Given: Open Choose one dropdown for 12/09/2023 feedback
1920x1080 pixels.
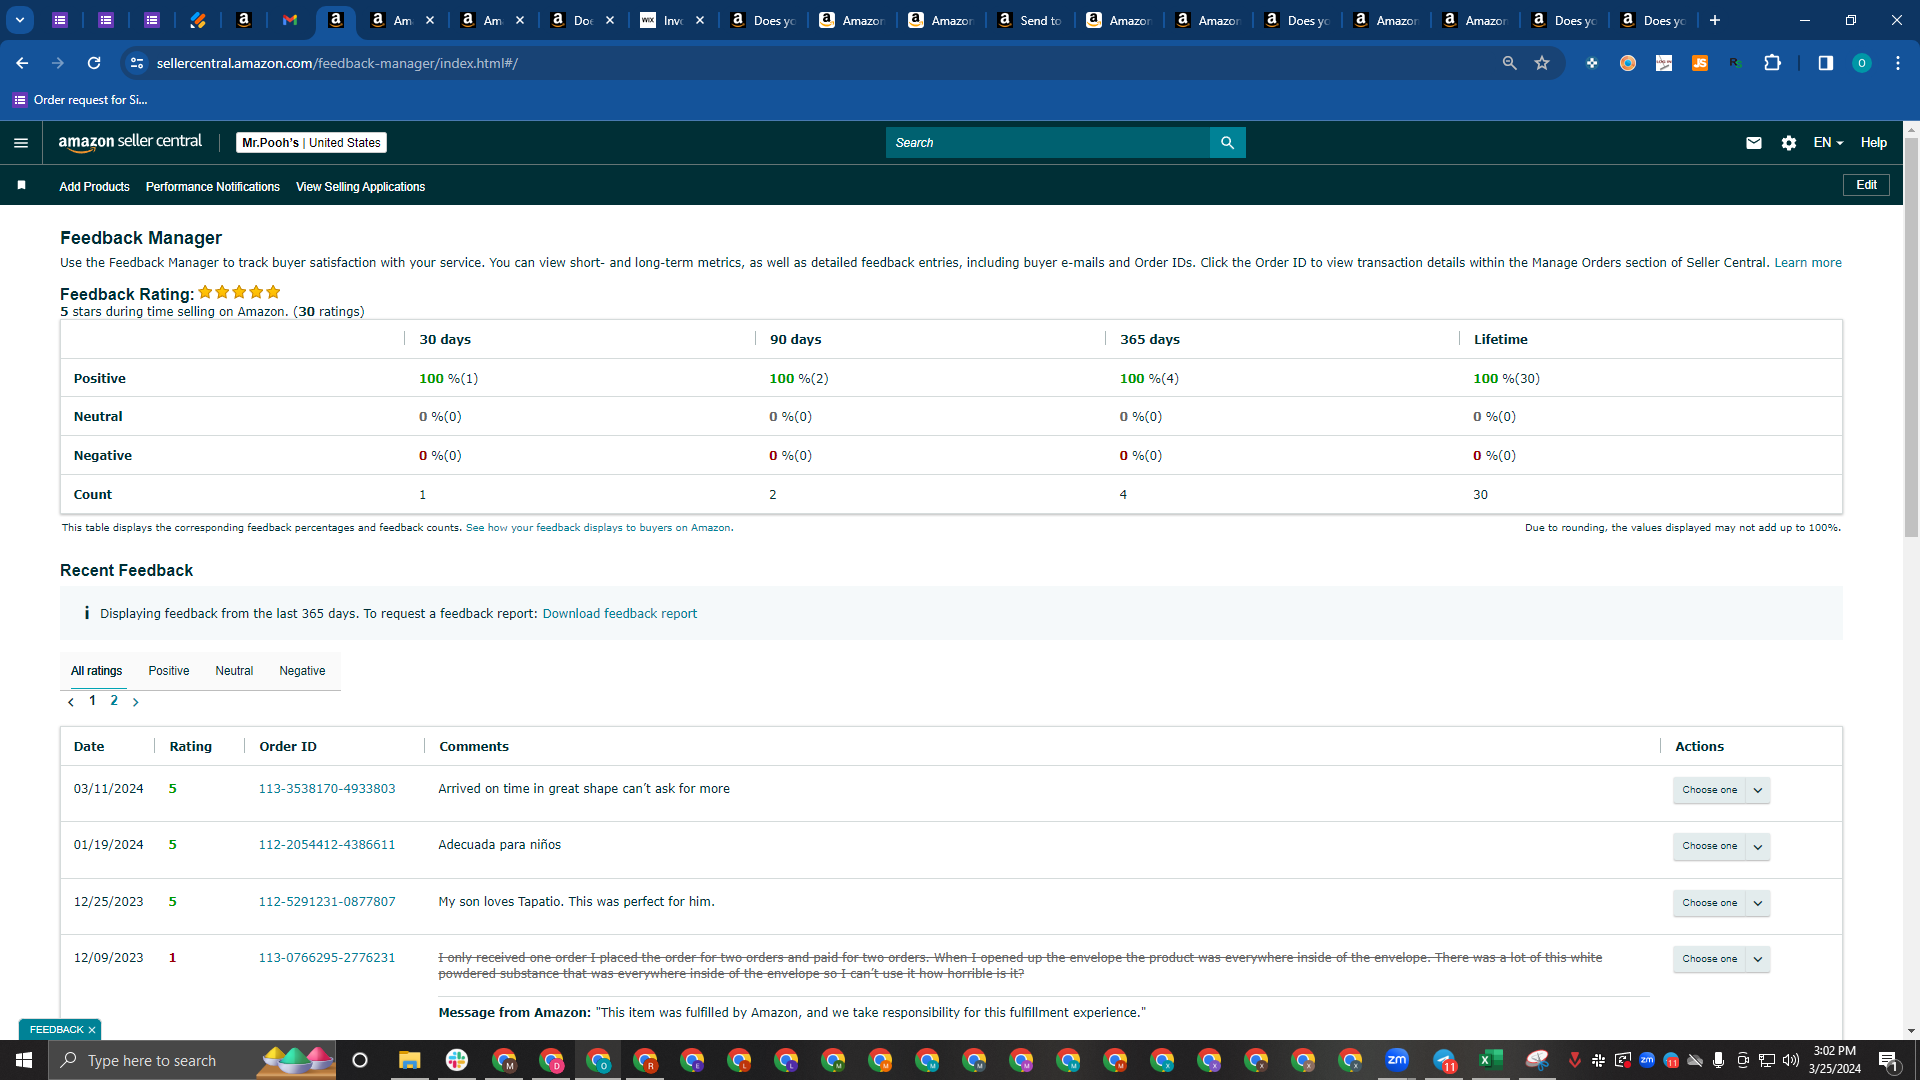Looking at the screenshot, I should point(1721,959).
